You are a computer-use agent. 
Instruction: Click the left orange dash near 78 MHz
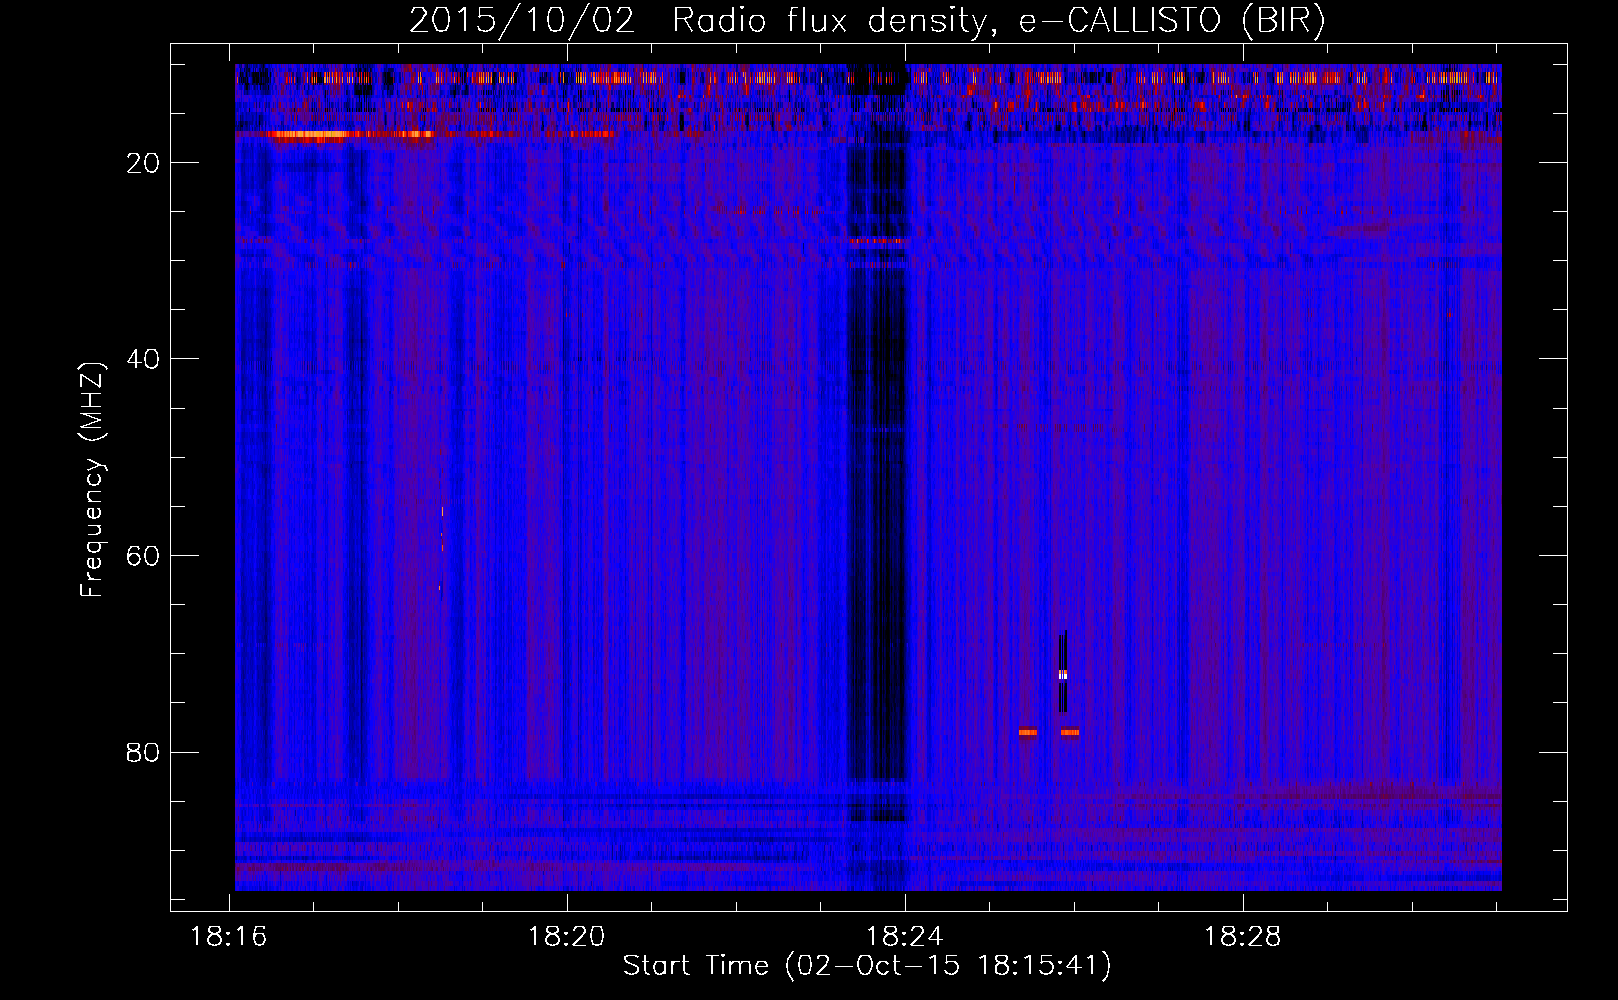point(1028,732)
